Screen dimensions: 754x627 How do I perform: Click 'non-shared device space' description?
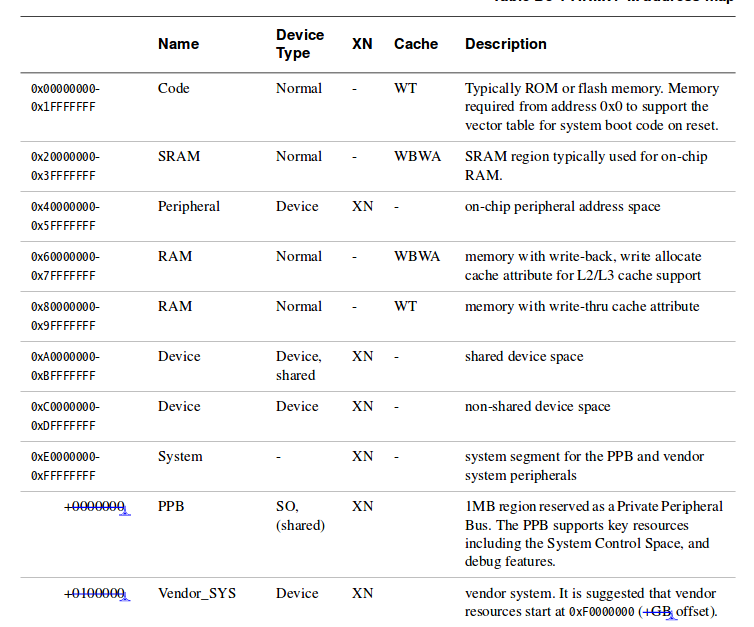(537, 407)
